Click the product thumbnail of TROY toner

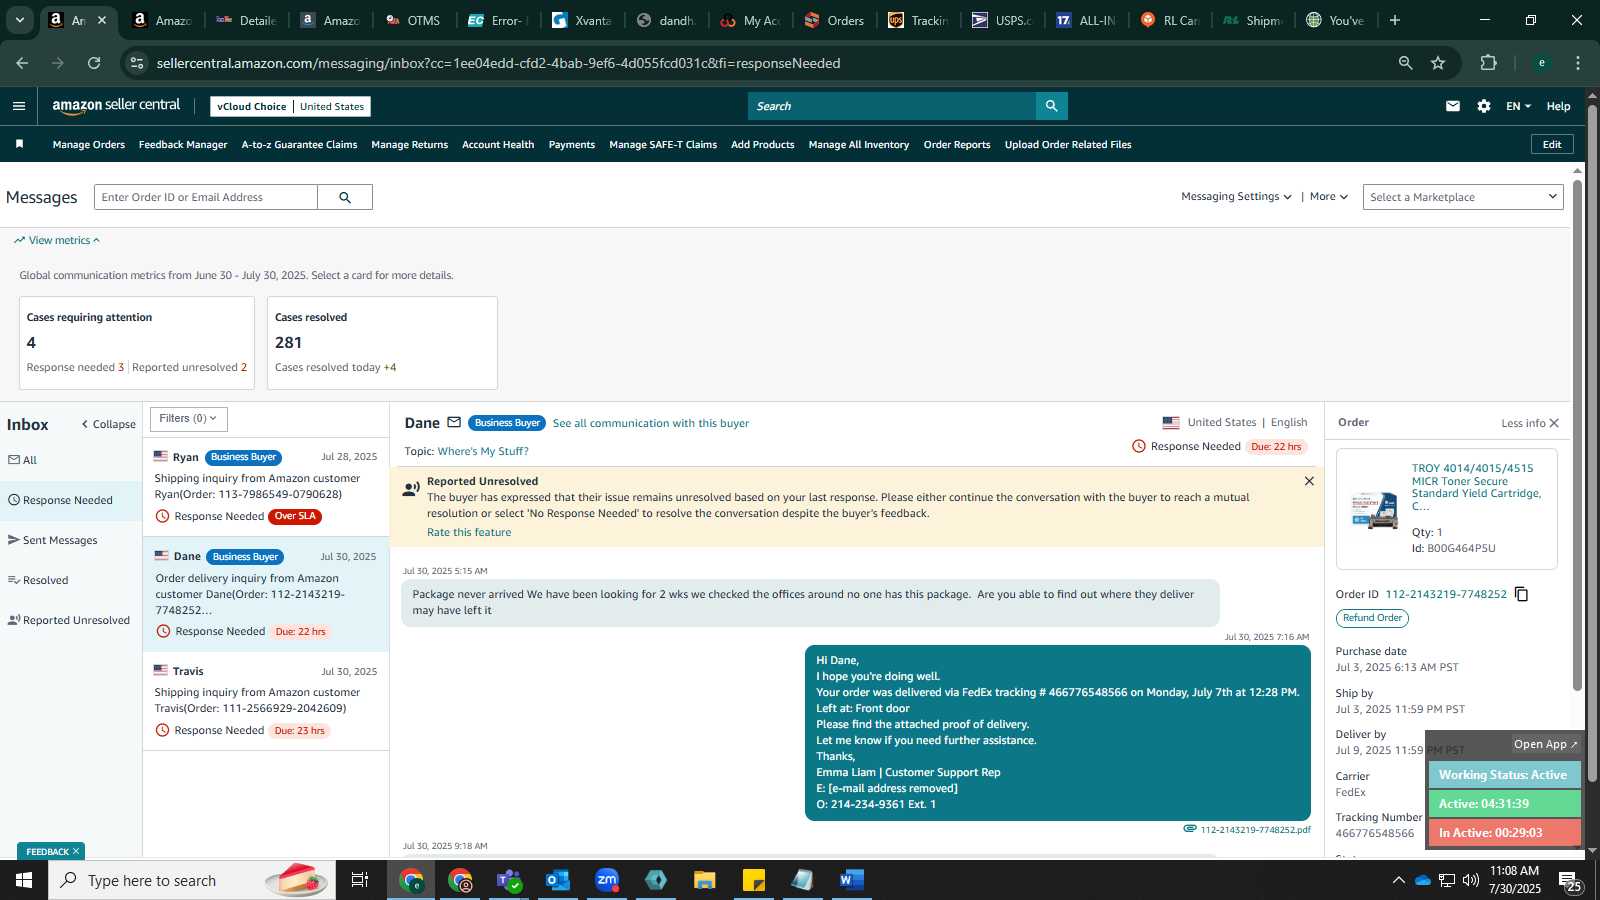[x=1374, y=509]
